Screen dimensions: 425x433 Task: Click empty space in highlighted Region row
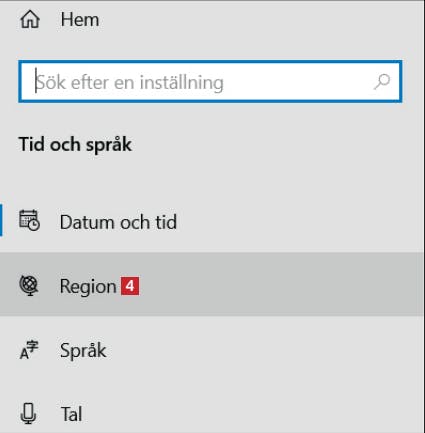tap(280, 285)
